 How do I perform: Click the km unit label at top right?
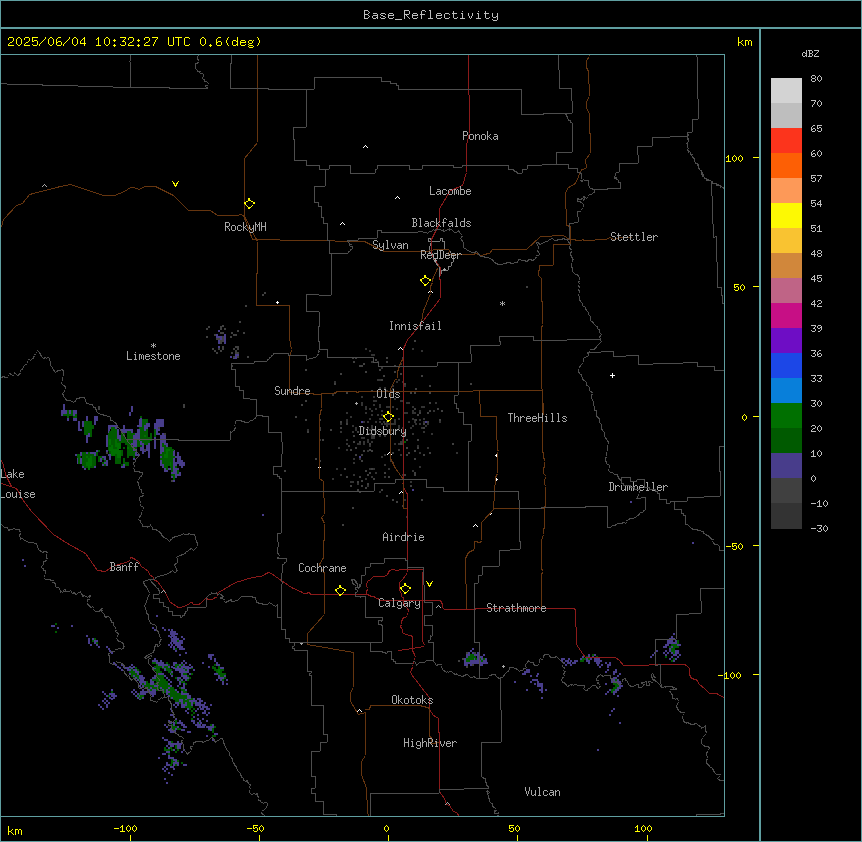click(744, 42)
